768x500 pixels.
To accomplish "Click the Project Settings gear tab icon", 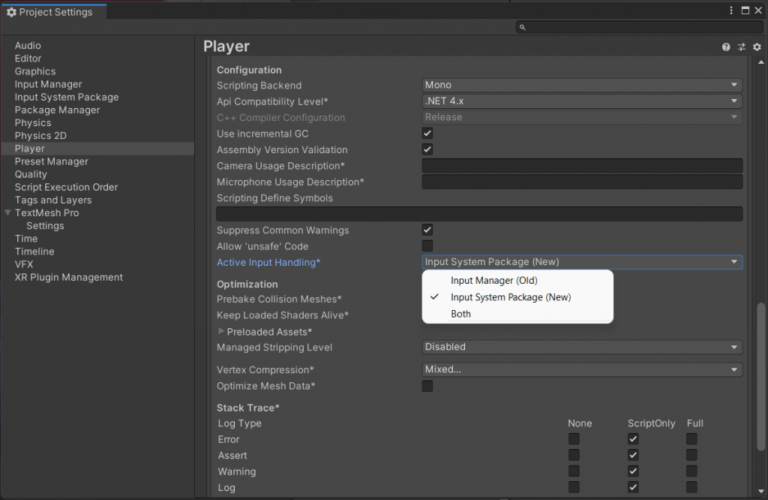I will pyautogui.click(x=11, y=12).
